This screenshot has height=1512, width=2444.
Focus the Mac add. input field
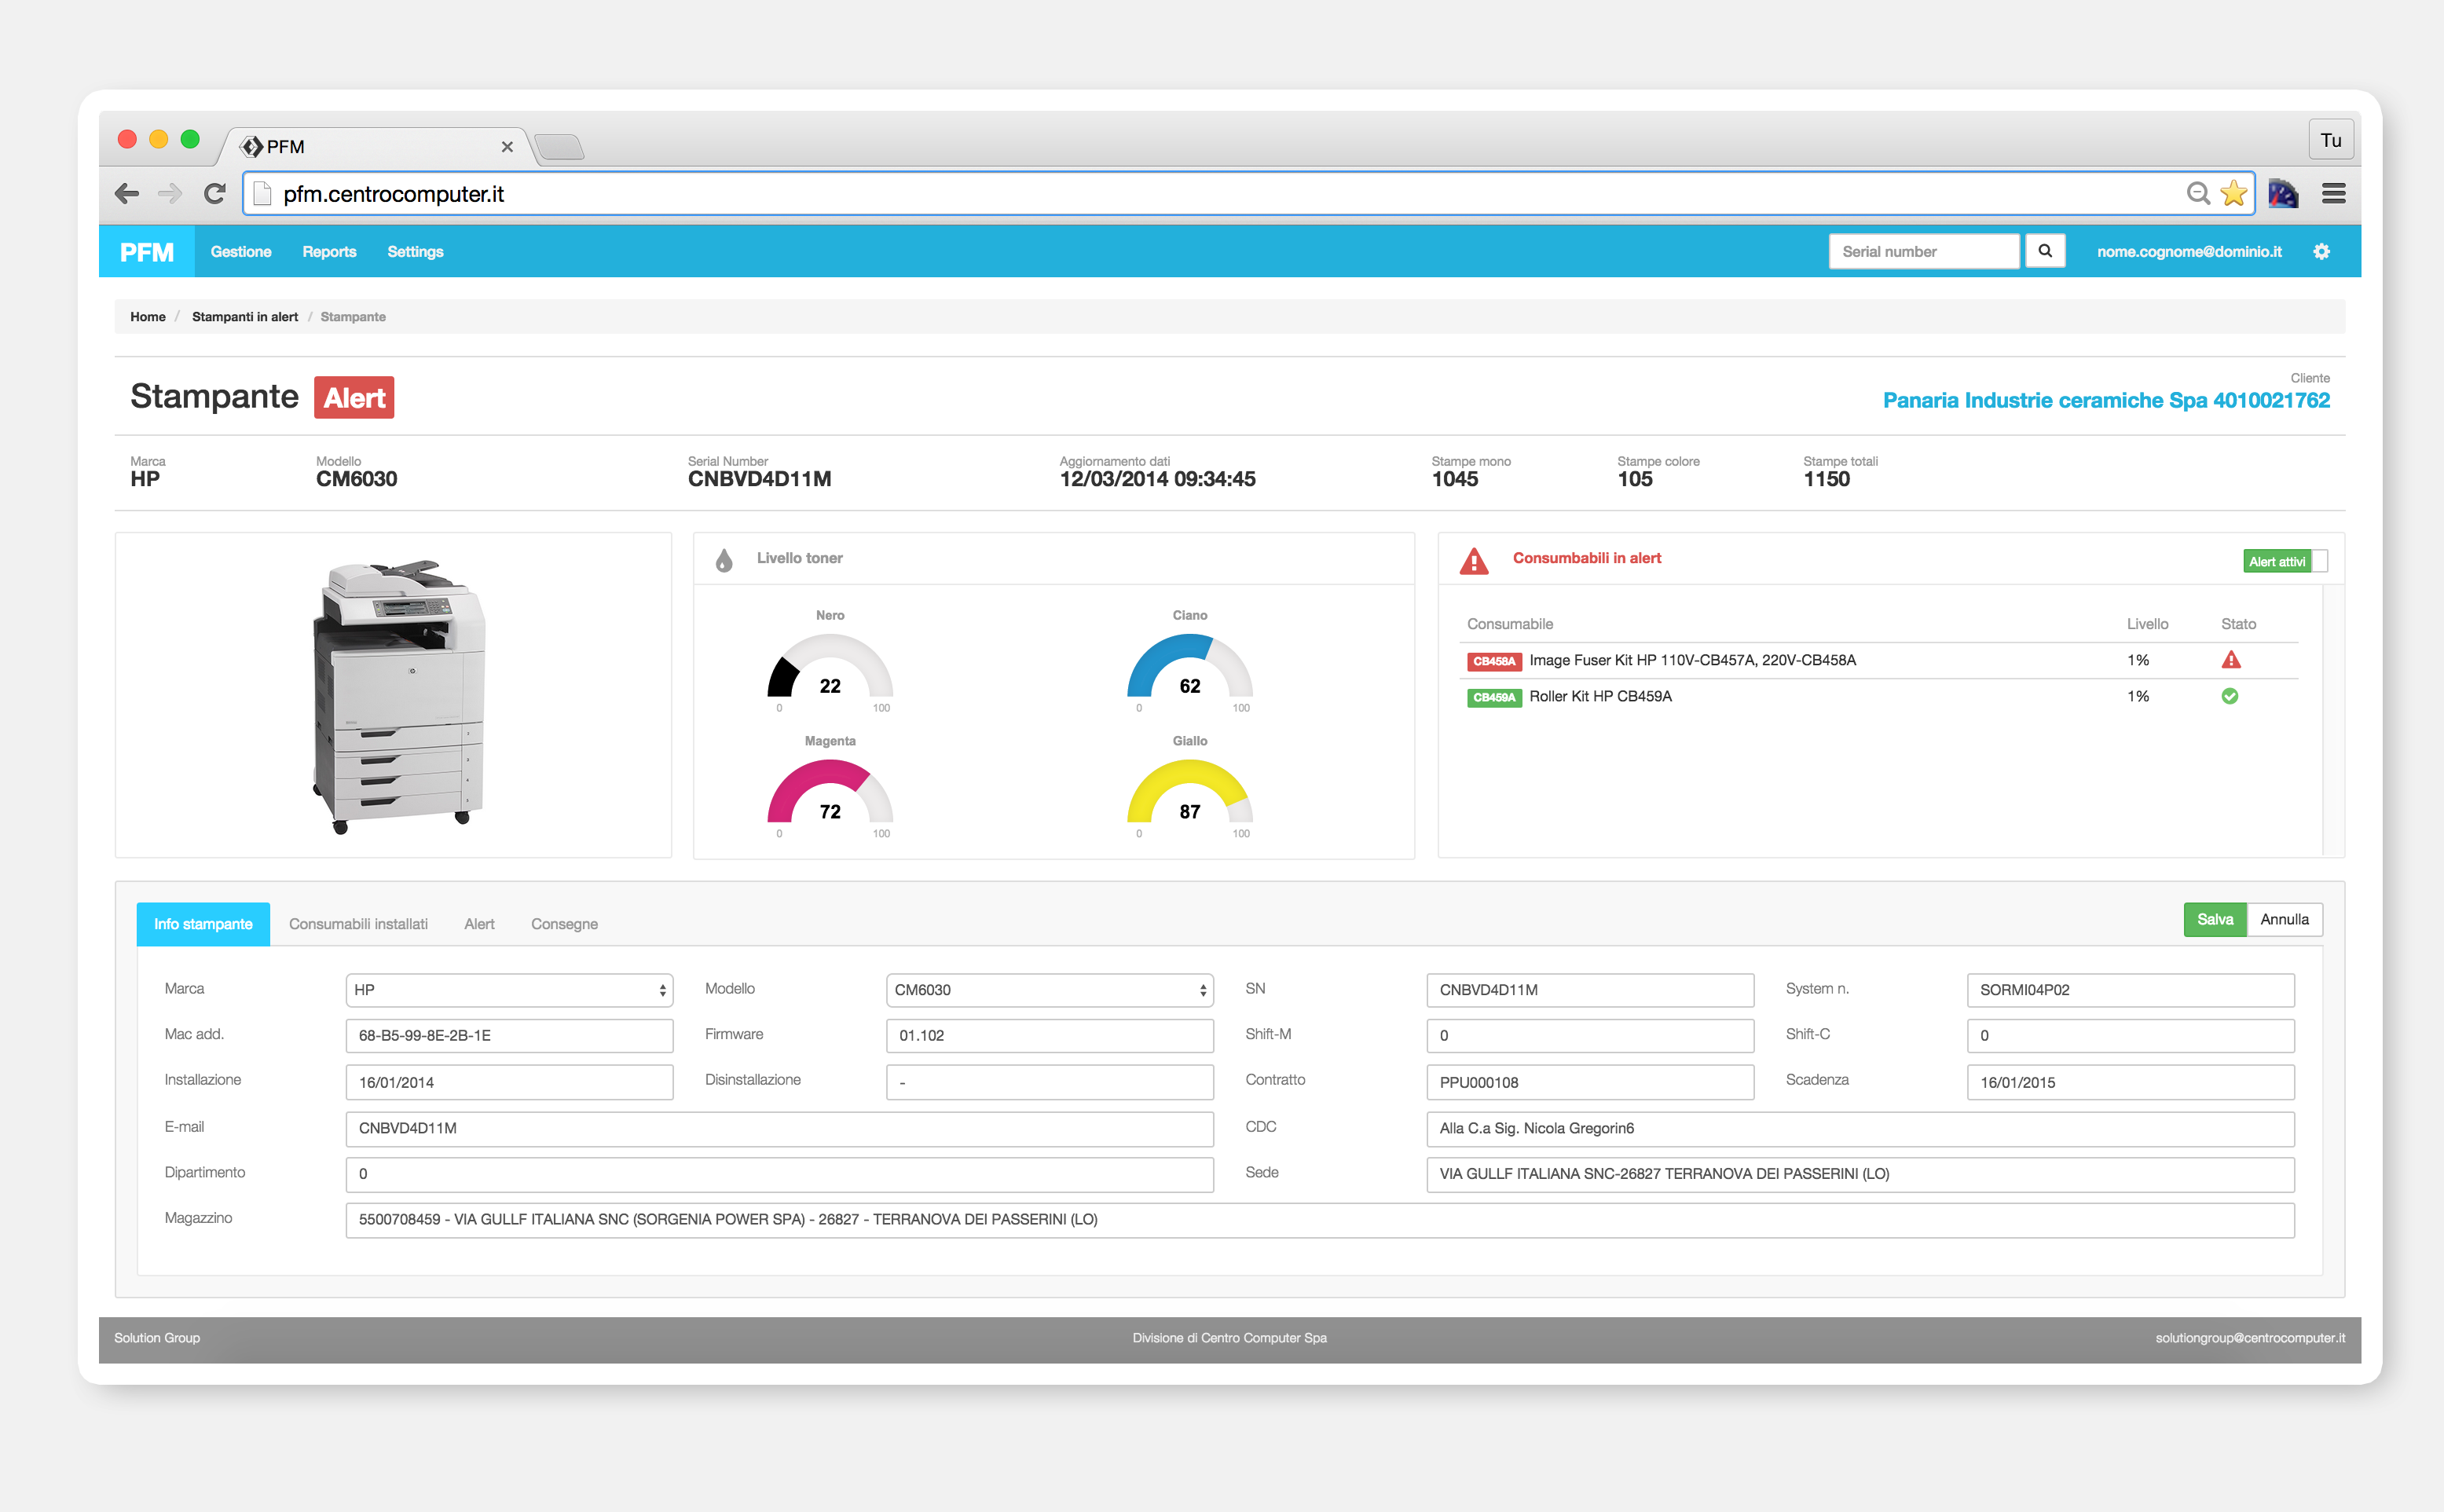509,1036
